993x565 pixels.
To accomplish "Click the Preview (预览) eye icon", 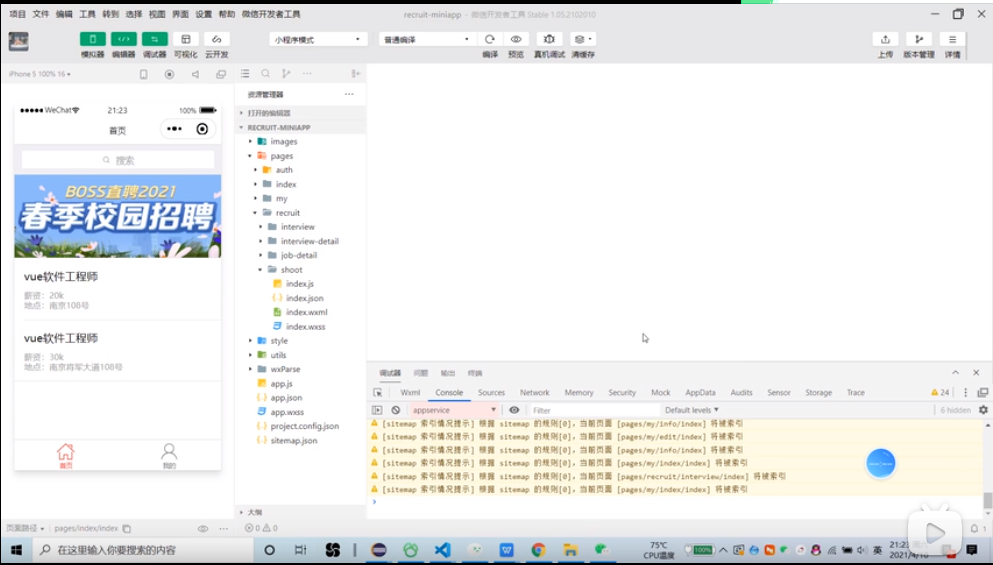I will point(516,39).
